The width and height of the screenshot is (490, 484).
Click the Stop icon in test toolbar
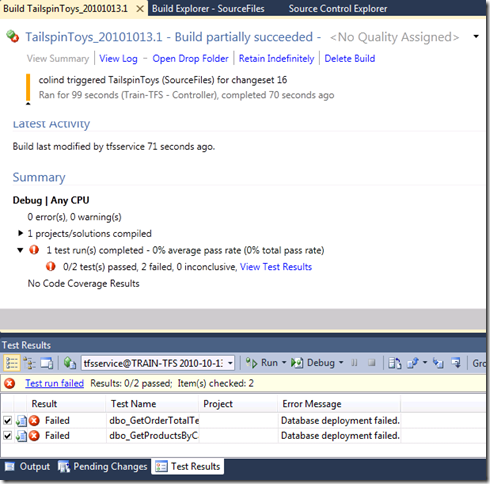click(x=372, y=363)
